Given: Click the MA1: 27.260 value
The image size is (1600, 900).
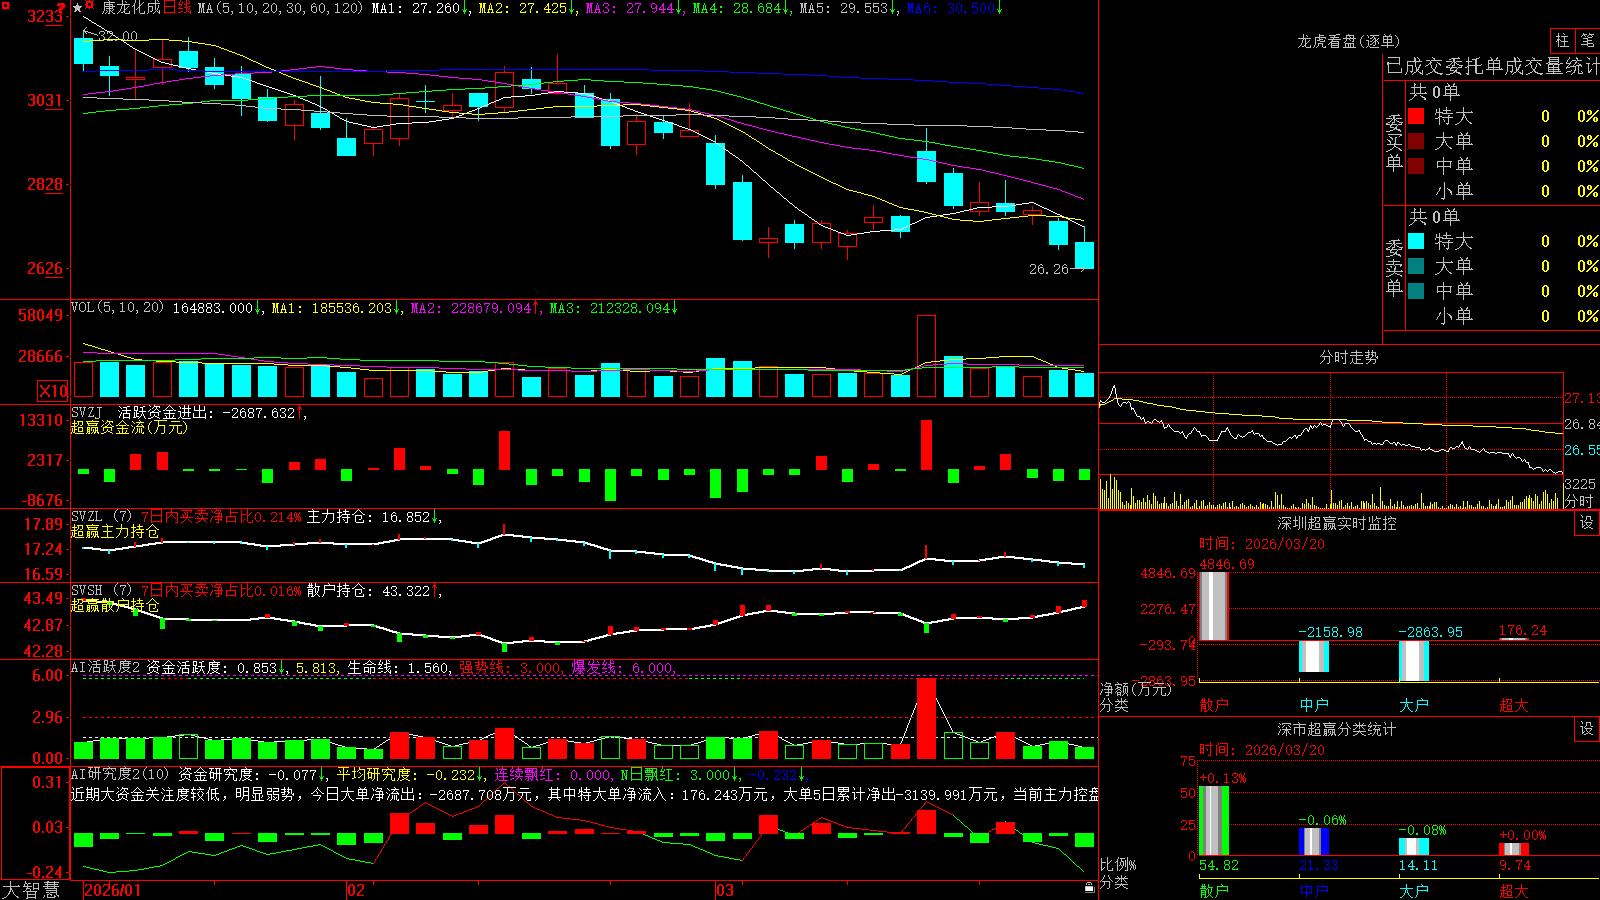Looking at the screenshot, I should pos(420,8).
